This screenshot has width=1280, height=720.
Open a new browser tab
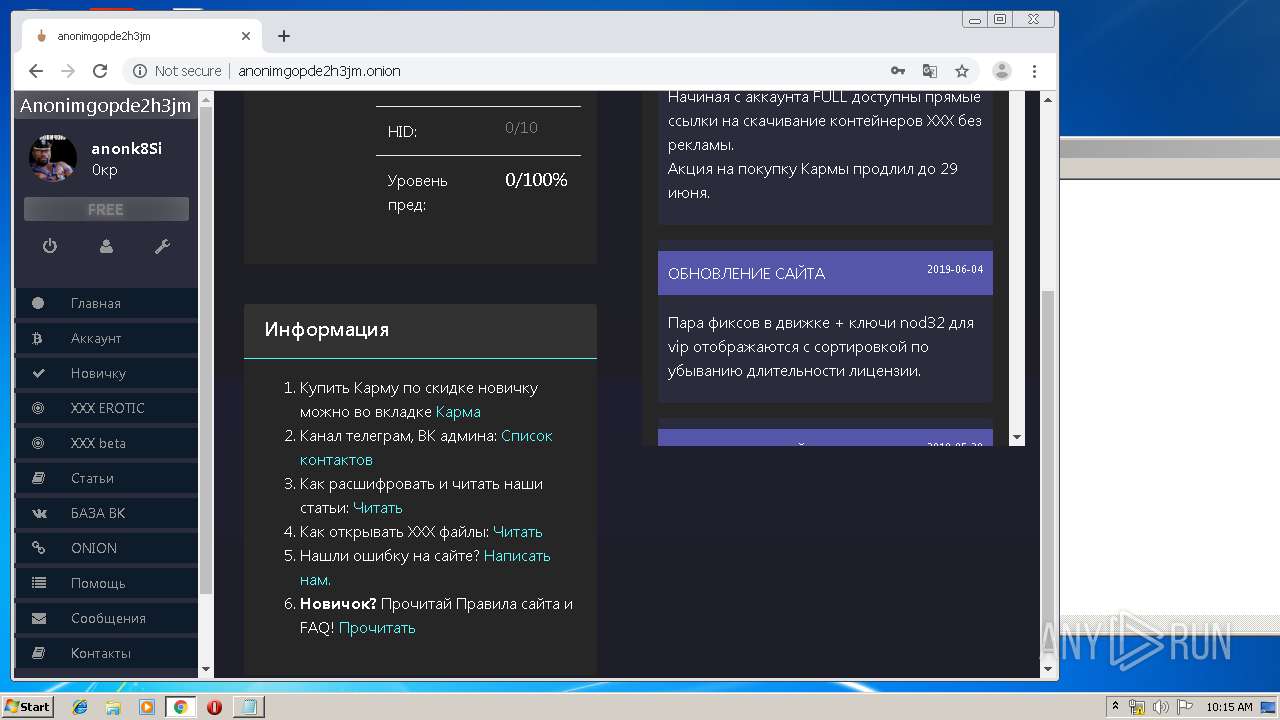[284, 36]
